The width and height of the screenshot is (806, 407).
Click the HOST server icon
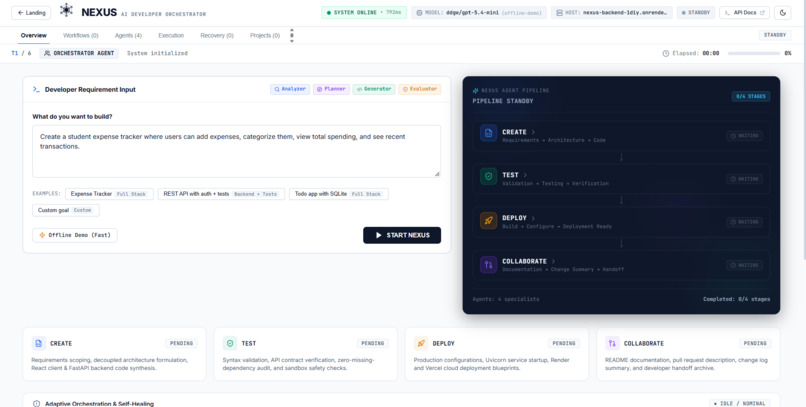[x=560, y=13]
